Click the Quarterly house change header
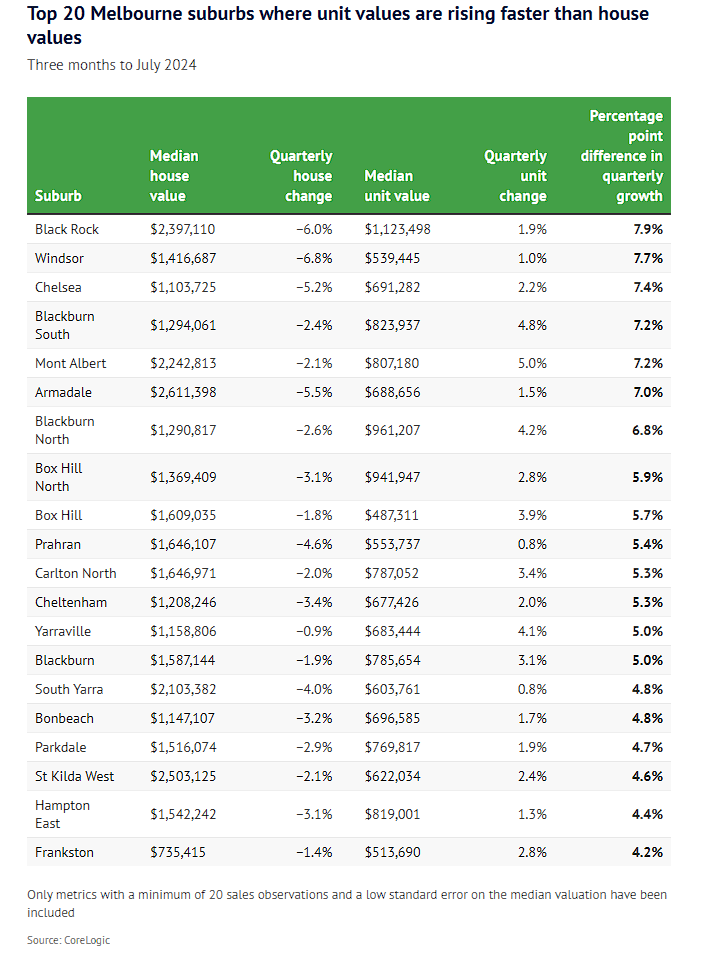705x959 pixels. (x=301, y=176)
